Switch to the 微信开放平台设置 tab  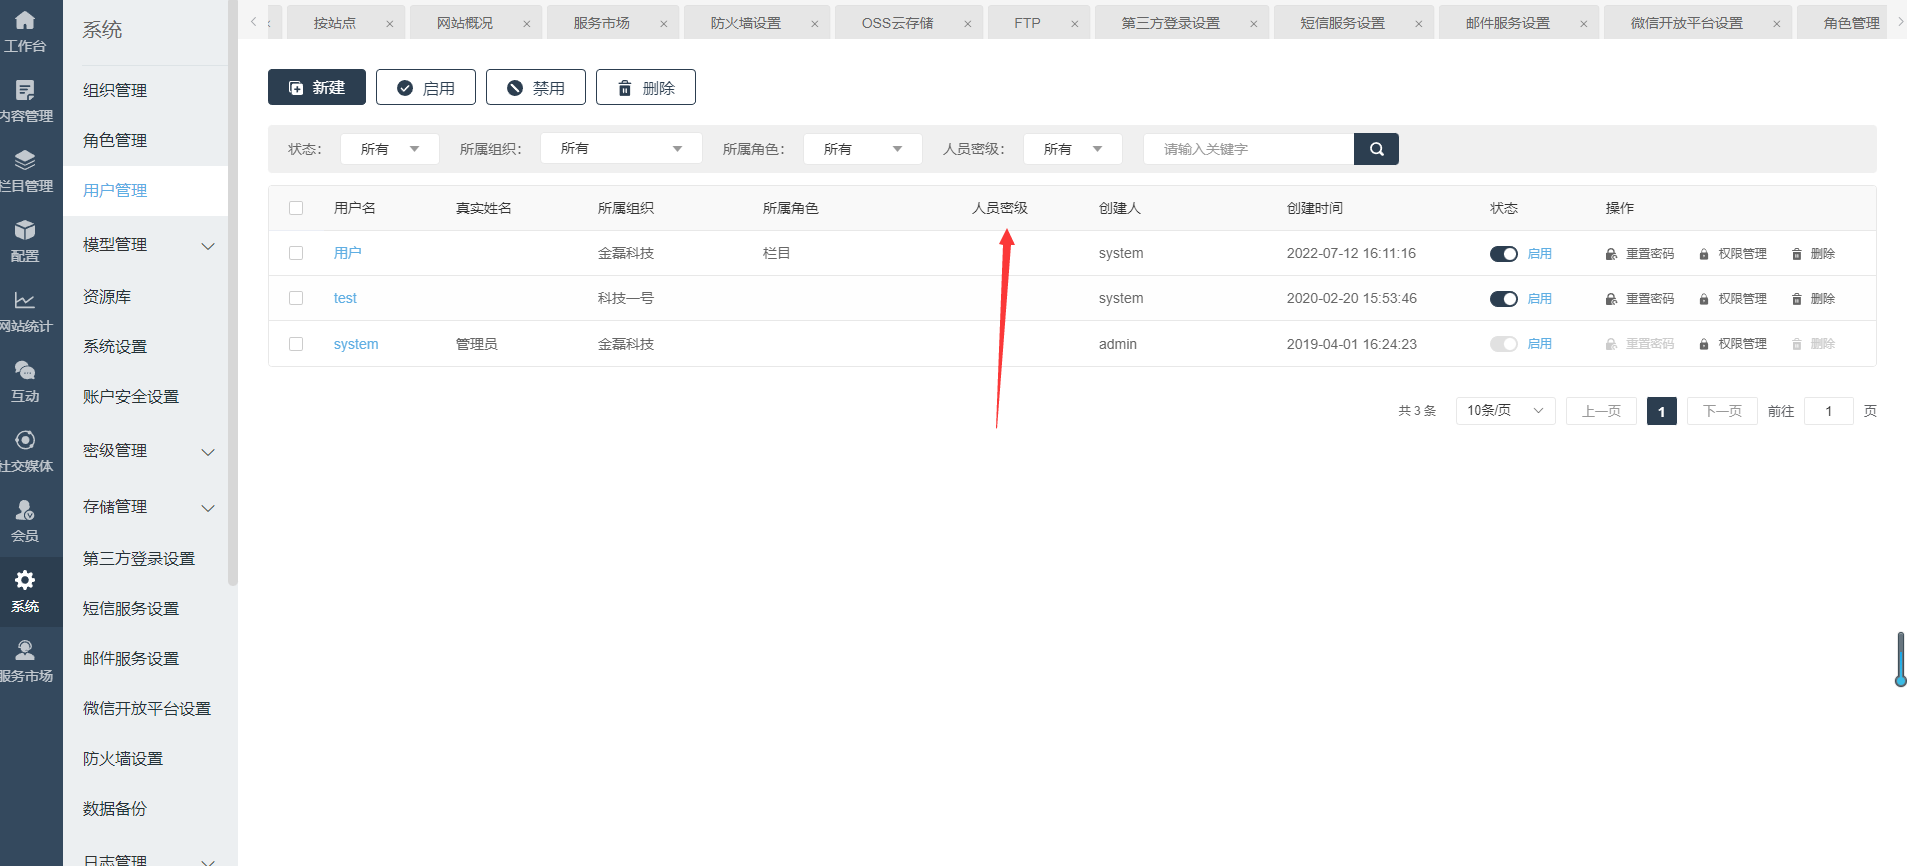click(x=1686, y=23)
